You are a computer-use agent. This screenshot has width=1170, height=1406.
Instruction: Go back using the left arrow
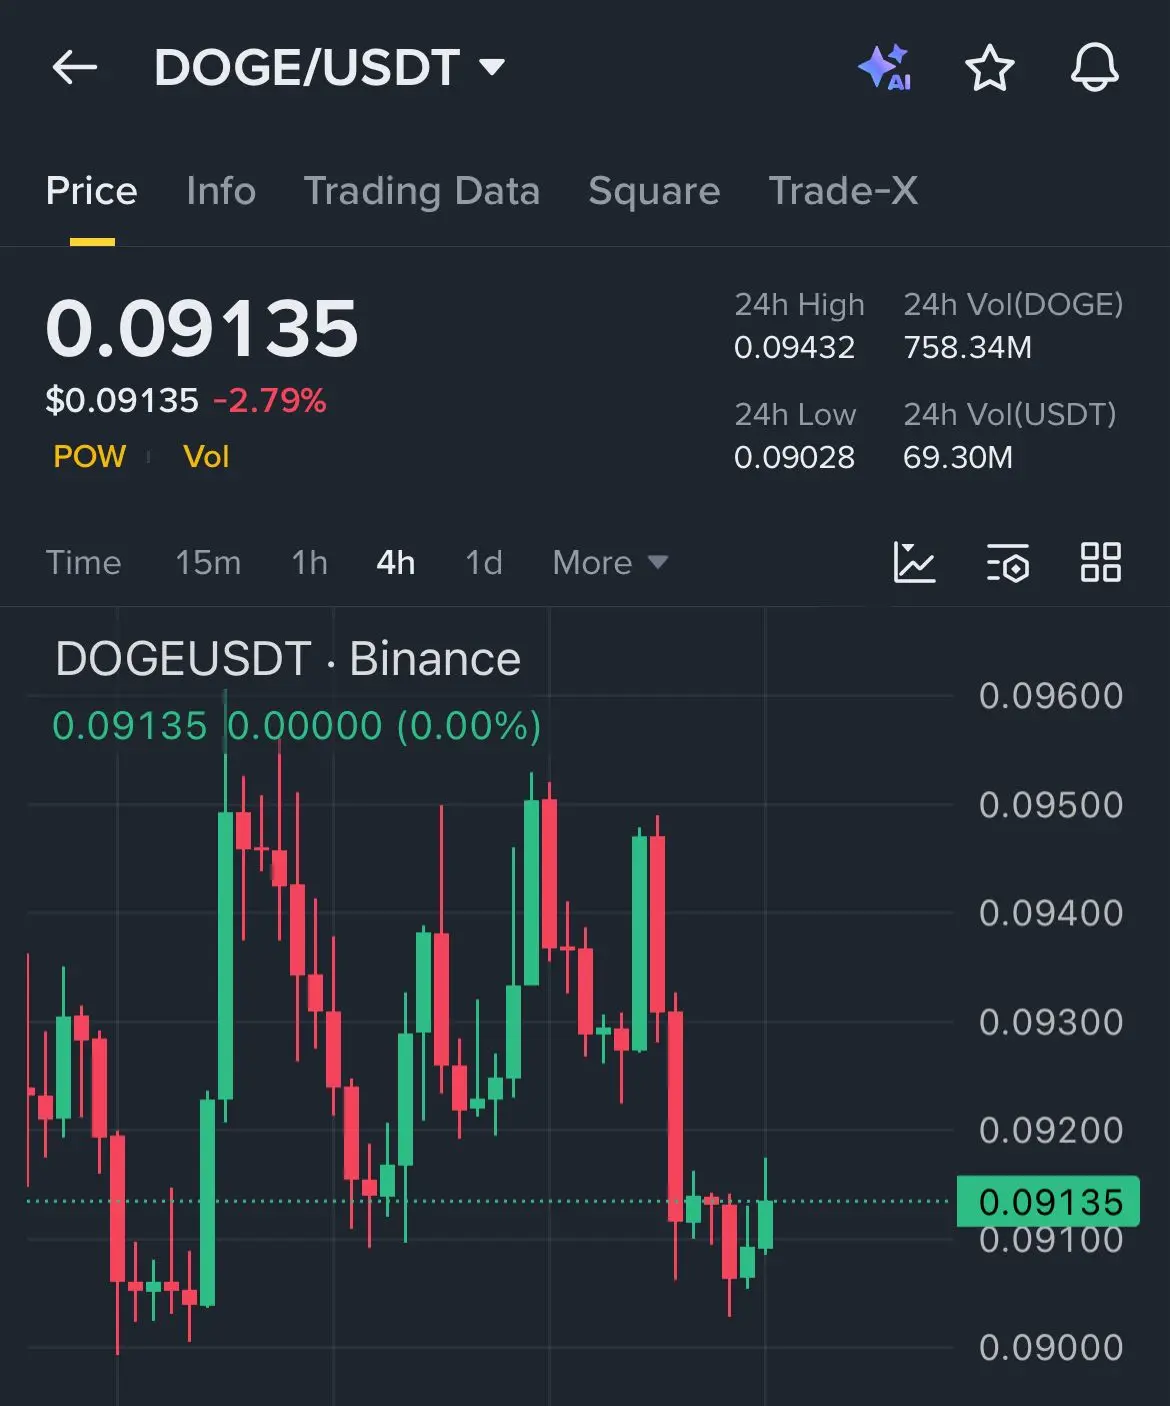(x=75, y=68)
